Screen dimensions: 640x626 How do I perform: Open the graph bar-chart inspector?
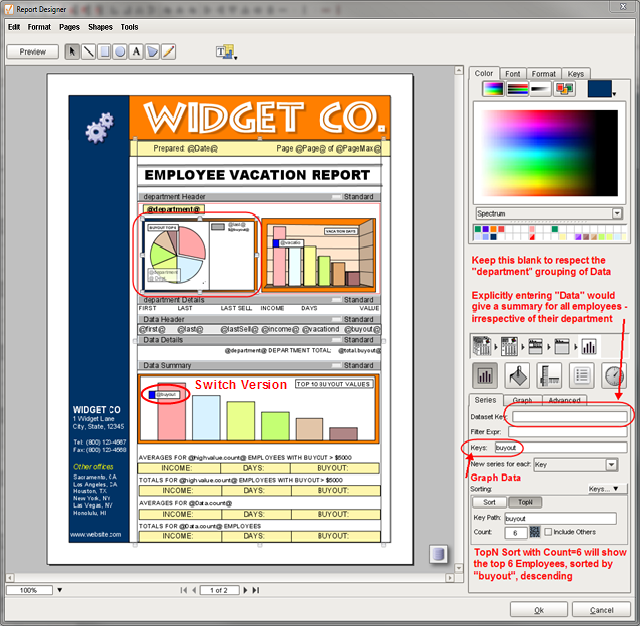[485, 375]
